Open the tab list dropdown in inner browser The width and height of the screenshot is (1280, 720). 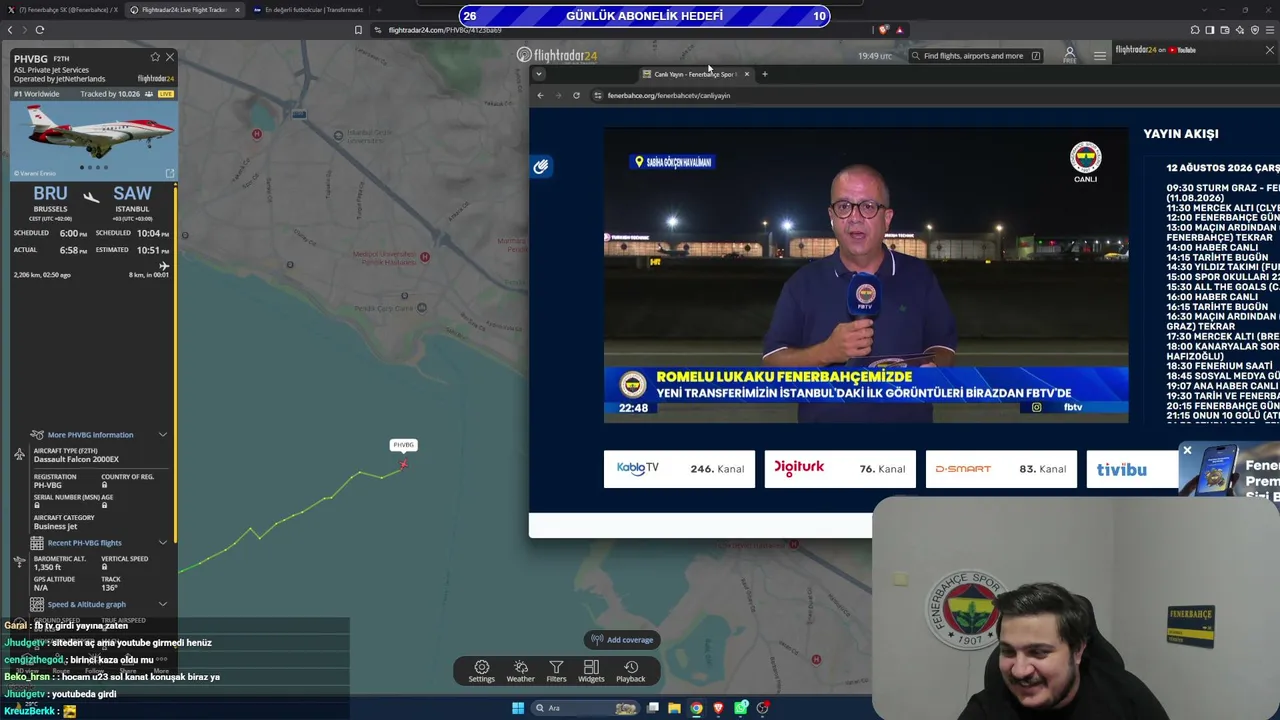click(538, 74)
